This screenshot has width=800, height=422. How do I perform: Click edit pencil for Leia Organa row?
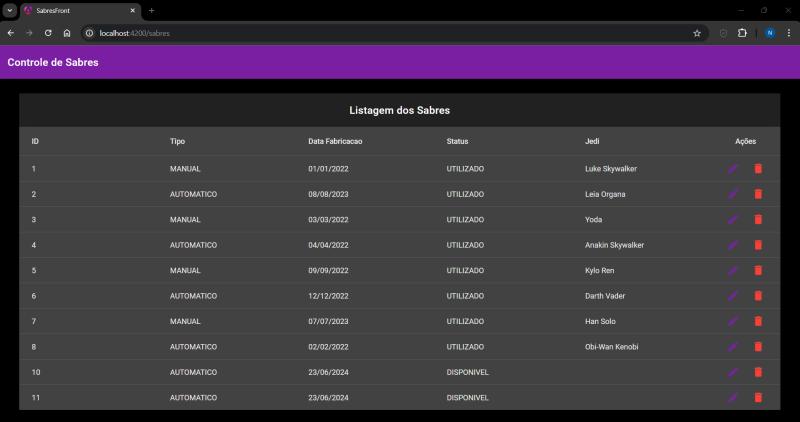point(733,194)
